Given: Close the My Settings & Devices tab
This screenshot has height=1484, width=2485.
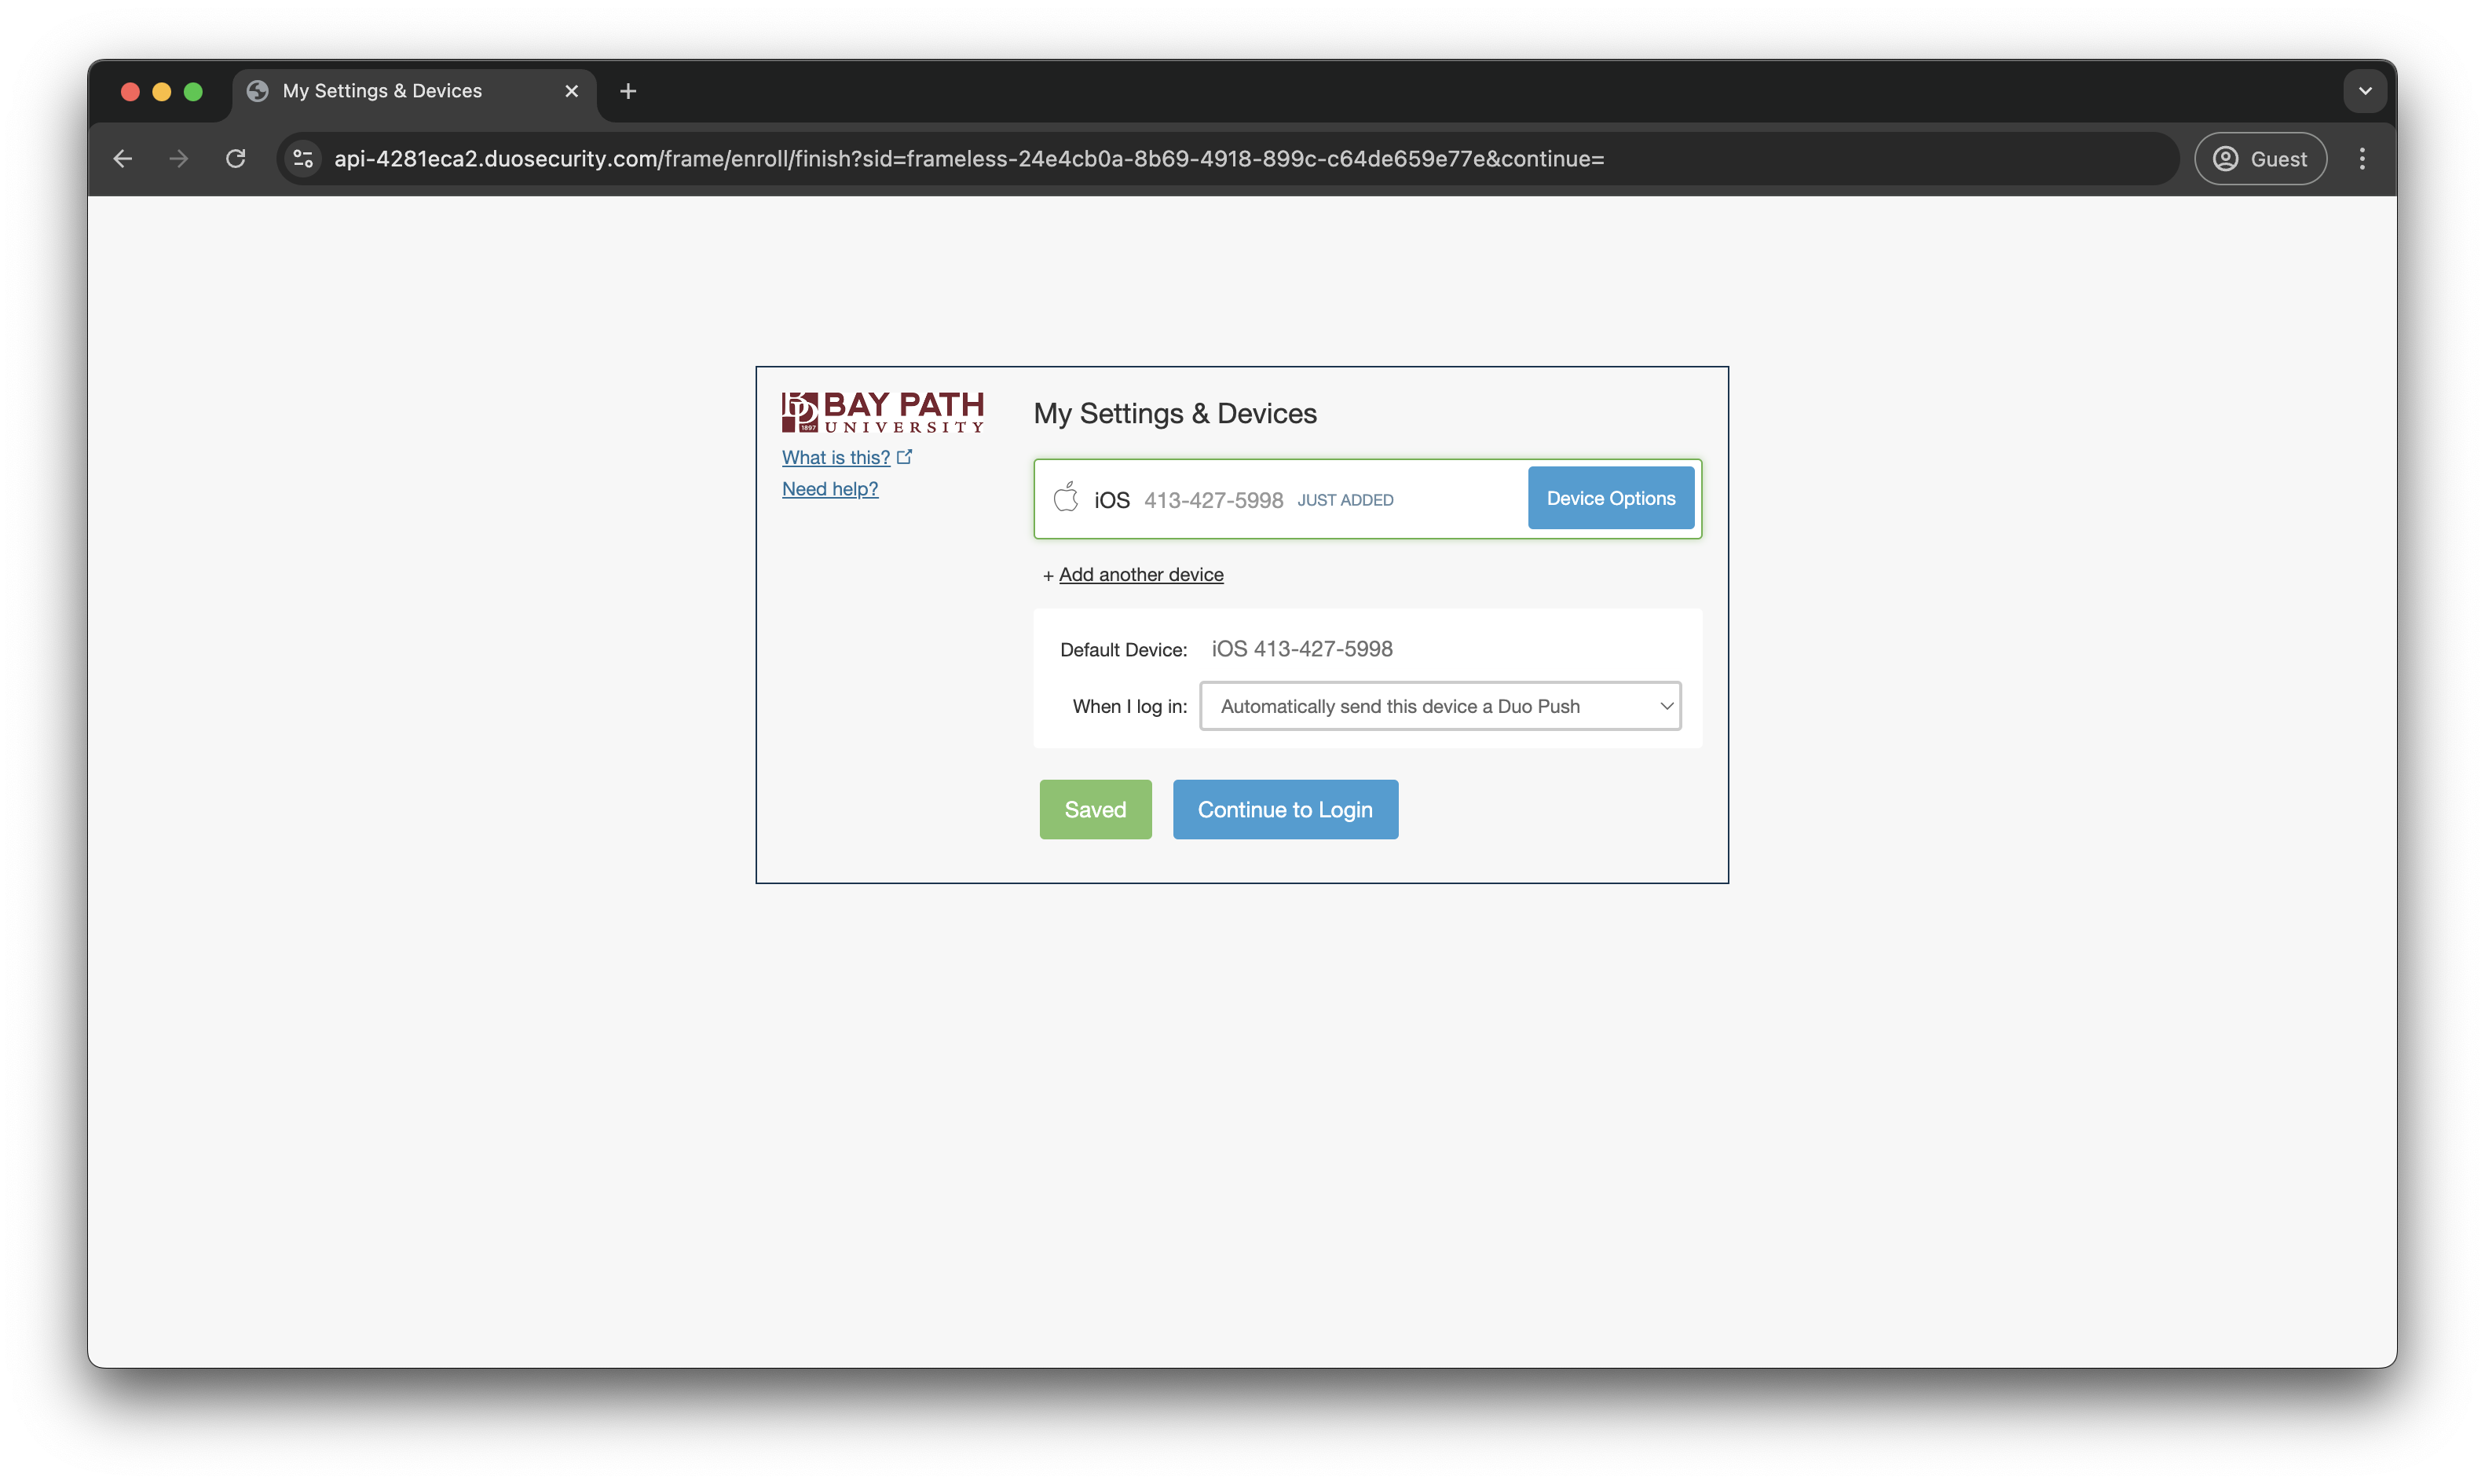Looking at the screenshot, I should pyautogui.click(x=572, y=91).
